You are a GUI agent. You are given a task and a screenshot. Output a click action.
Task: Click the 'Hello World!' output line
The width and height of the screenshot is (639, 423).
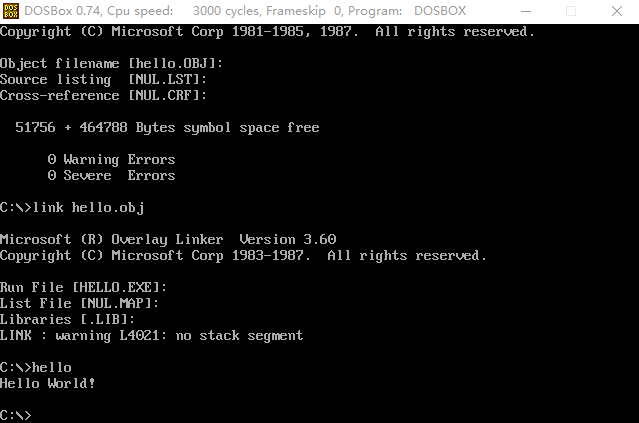(47, 383)
